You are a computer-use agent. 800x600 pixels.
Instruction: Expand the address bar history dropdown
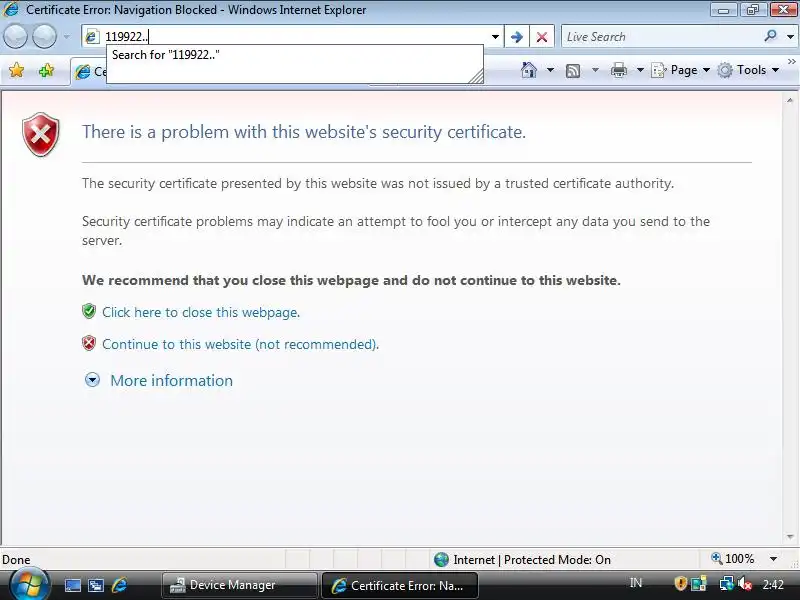(495, 37)
